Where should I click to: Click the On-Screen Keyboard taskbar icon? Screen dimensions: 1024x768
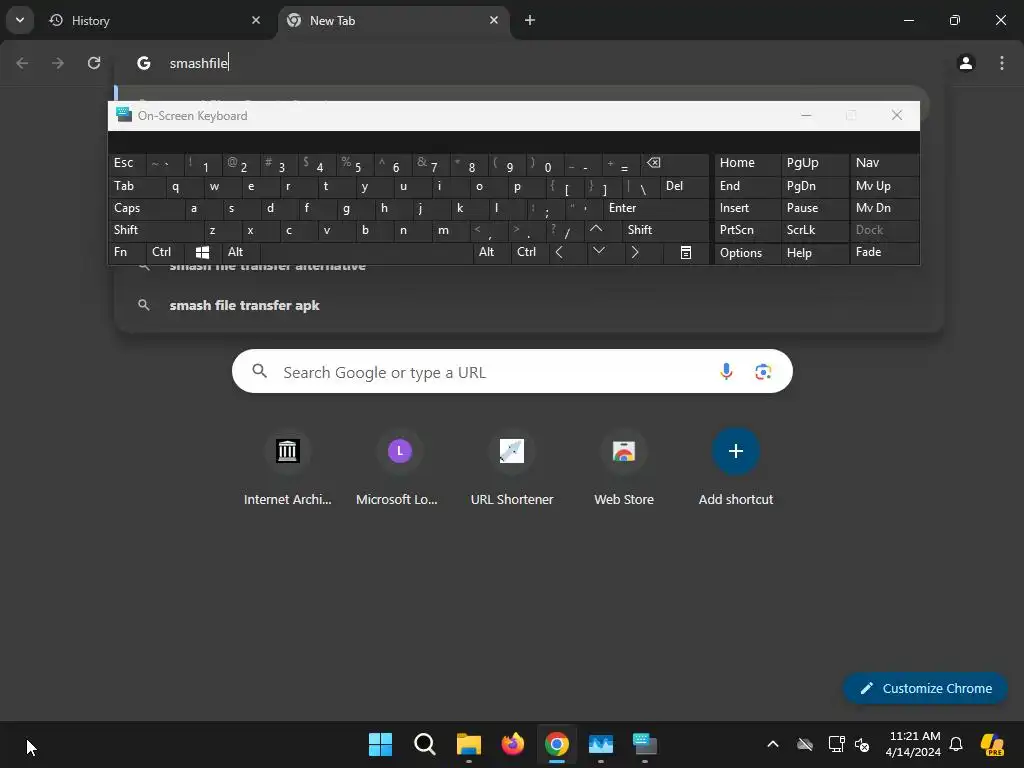pyautogui.click(x=645, y=744)
